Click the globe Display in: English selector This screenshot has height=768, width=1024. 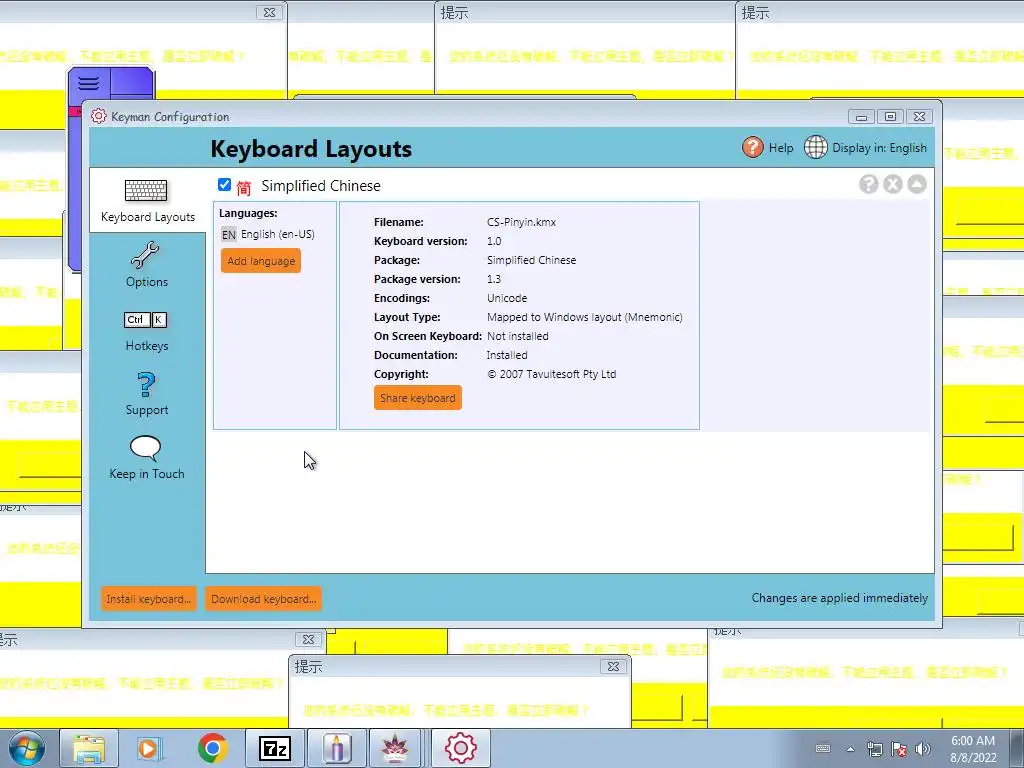pyautogui.click(x=865, y=148)
